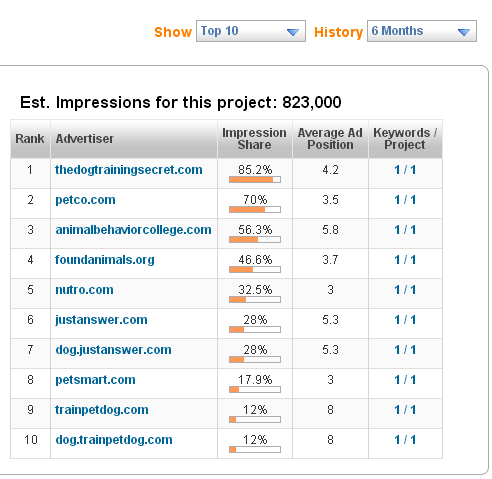
Task: Open the 1 / 1 keywords link for petco.com
Action: click(405, 200)
